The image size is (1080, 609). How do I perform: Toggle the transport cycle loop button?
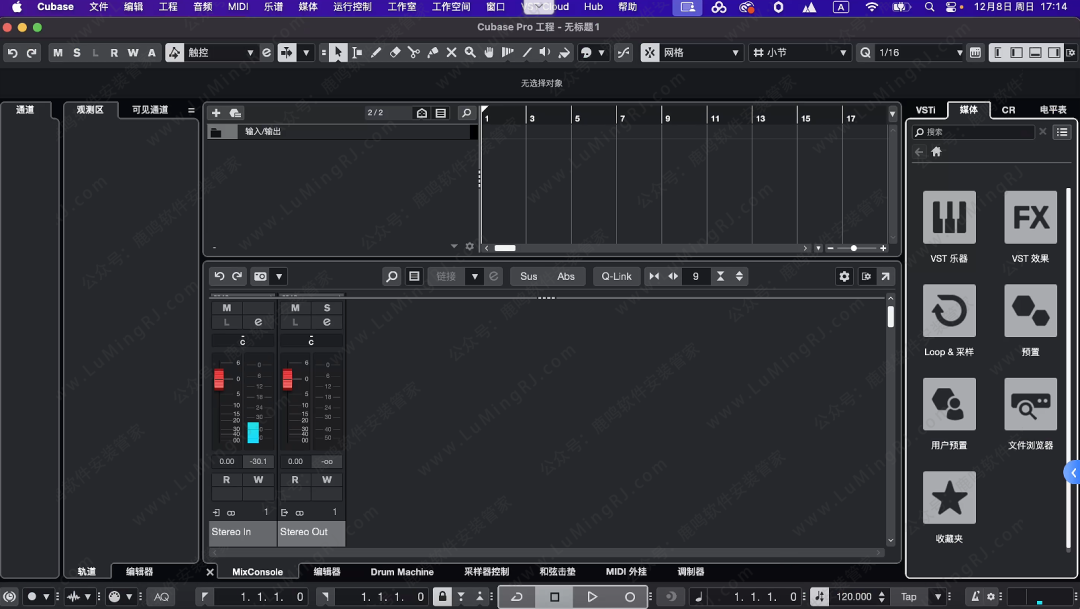click(x=517, y=597)
